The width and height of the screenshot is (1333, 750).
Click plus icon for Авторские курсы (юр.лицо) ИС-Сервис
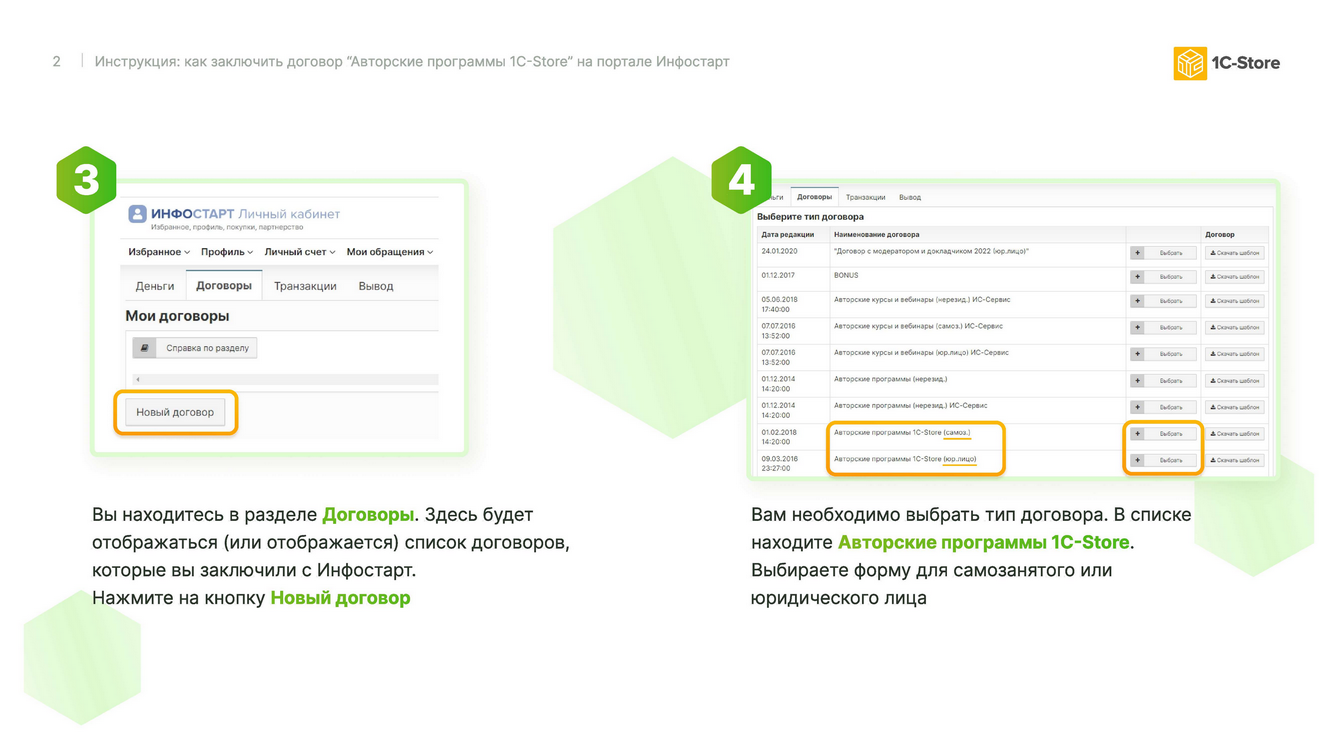[x=1137, y=354]
